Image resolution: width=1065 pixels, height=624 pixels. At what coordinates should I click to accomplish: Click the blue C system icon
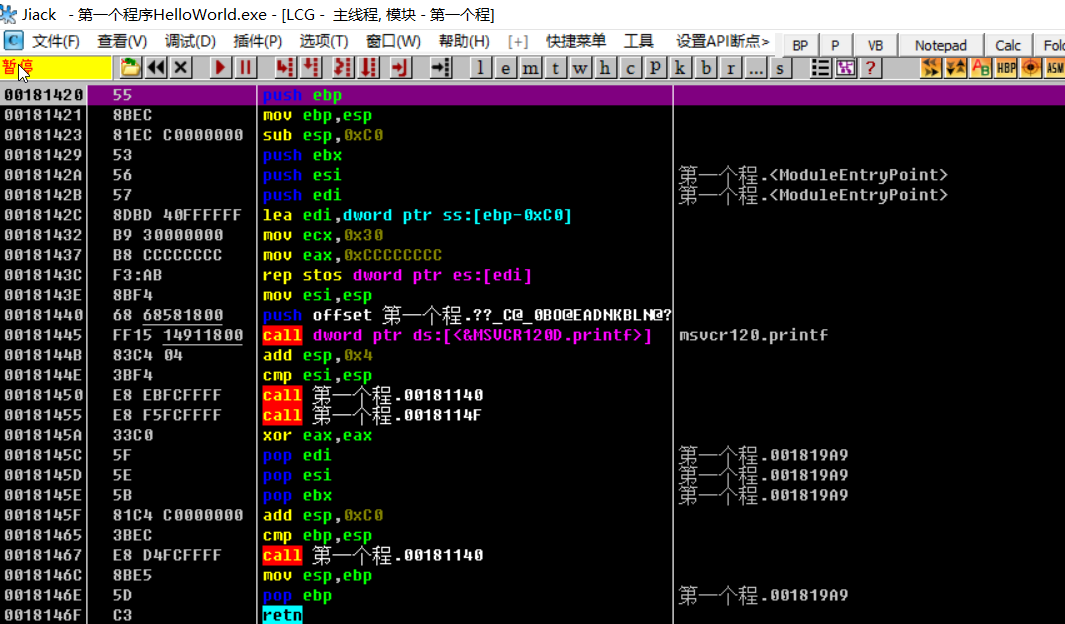(14, 41)
